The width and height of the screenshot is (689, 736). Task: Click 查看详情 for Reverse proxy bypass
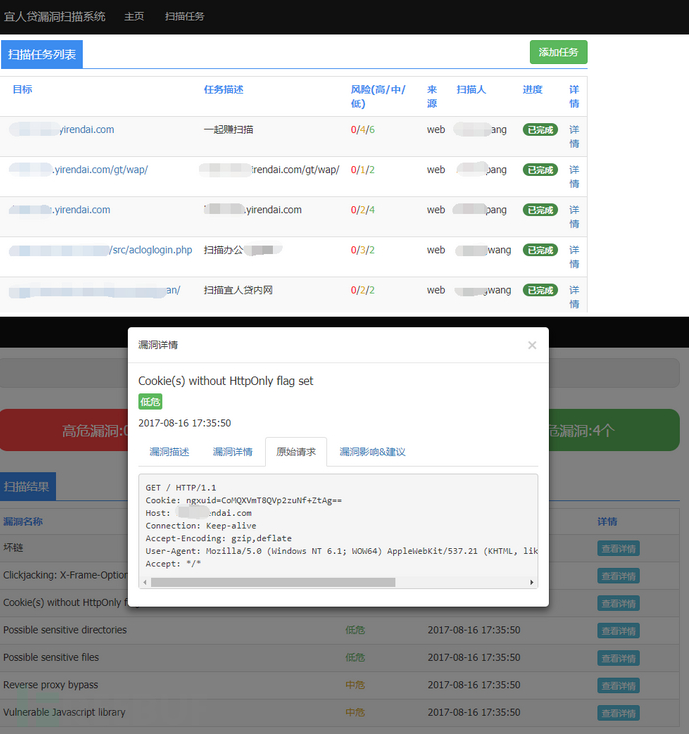[x=618, y=685]
